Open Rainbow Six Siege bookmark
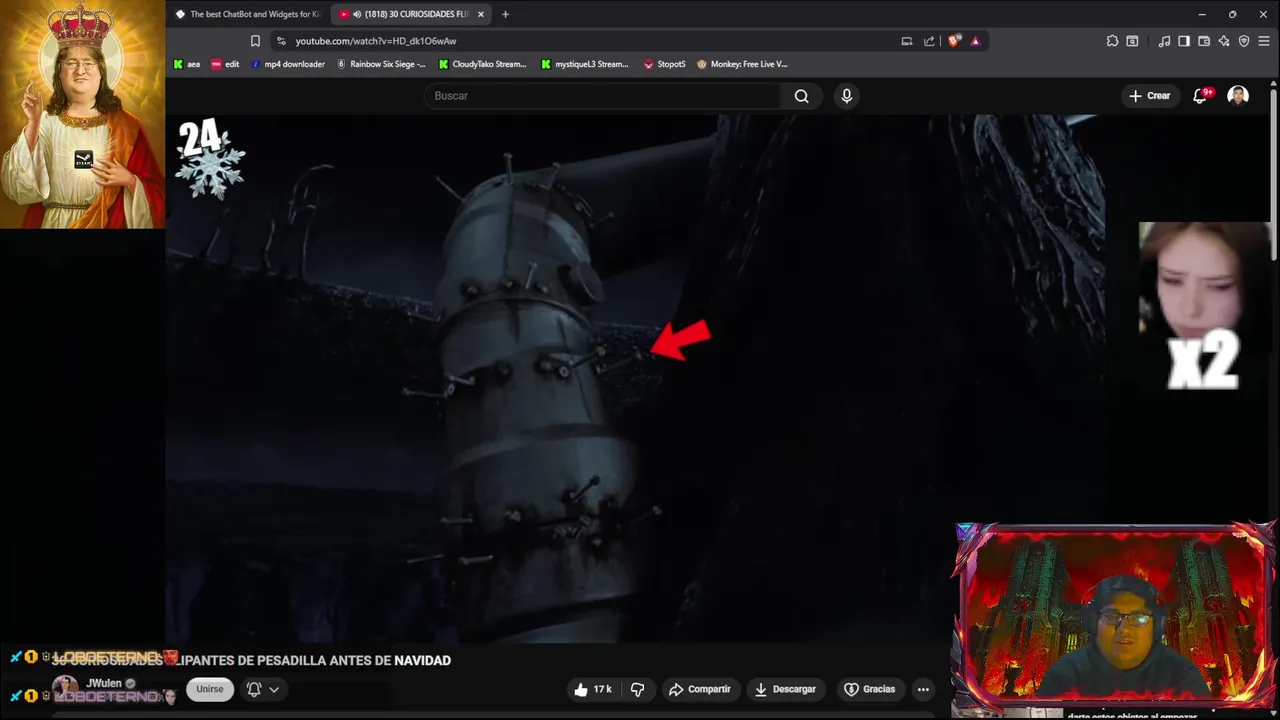This screenshot has width=1280, height=720. 381,64
